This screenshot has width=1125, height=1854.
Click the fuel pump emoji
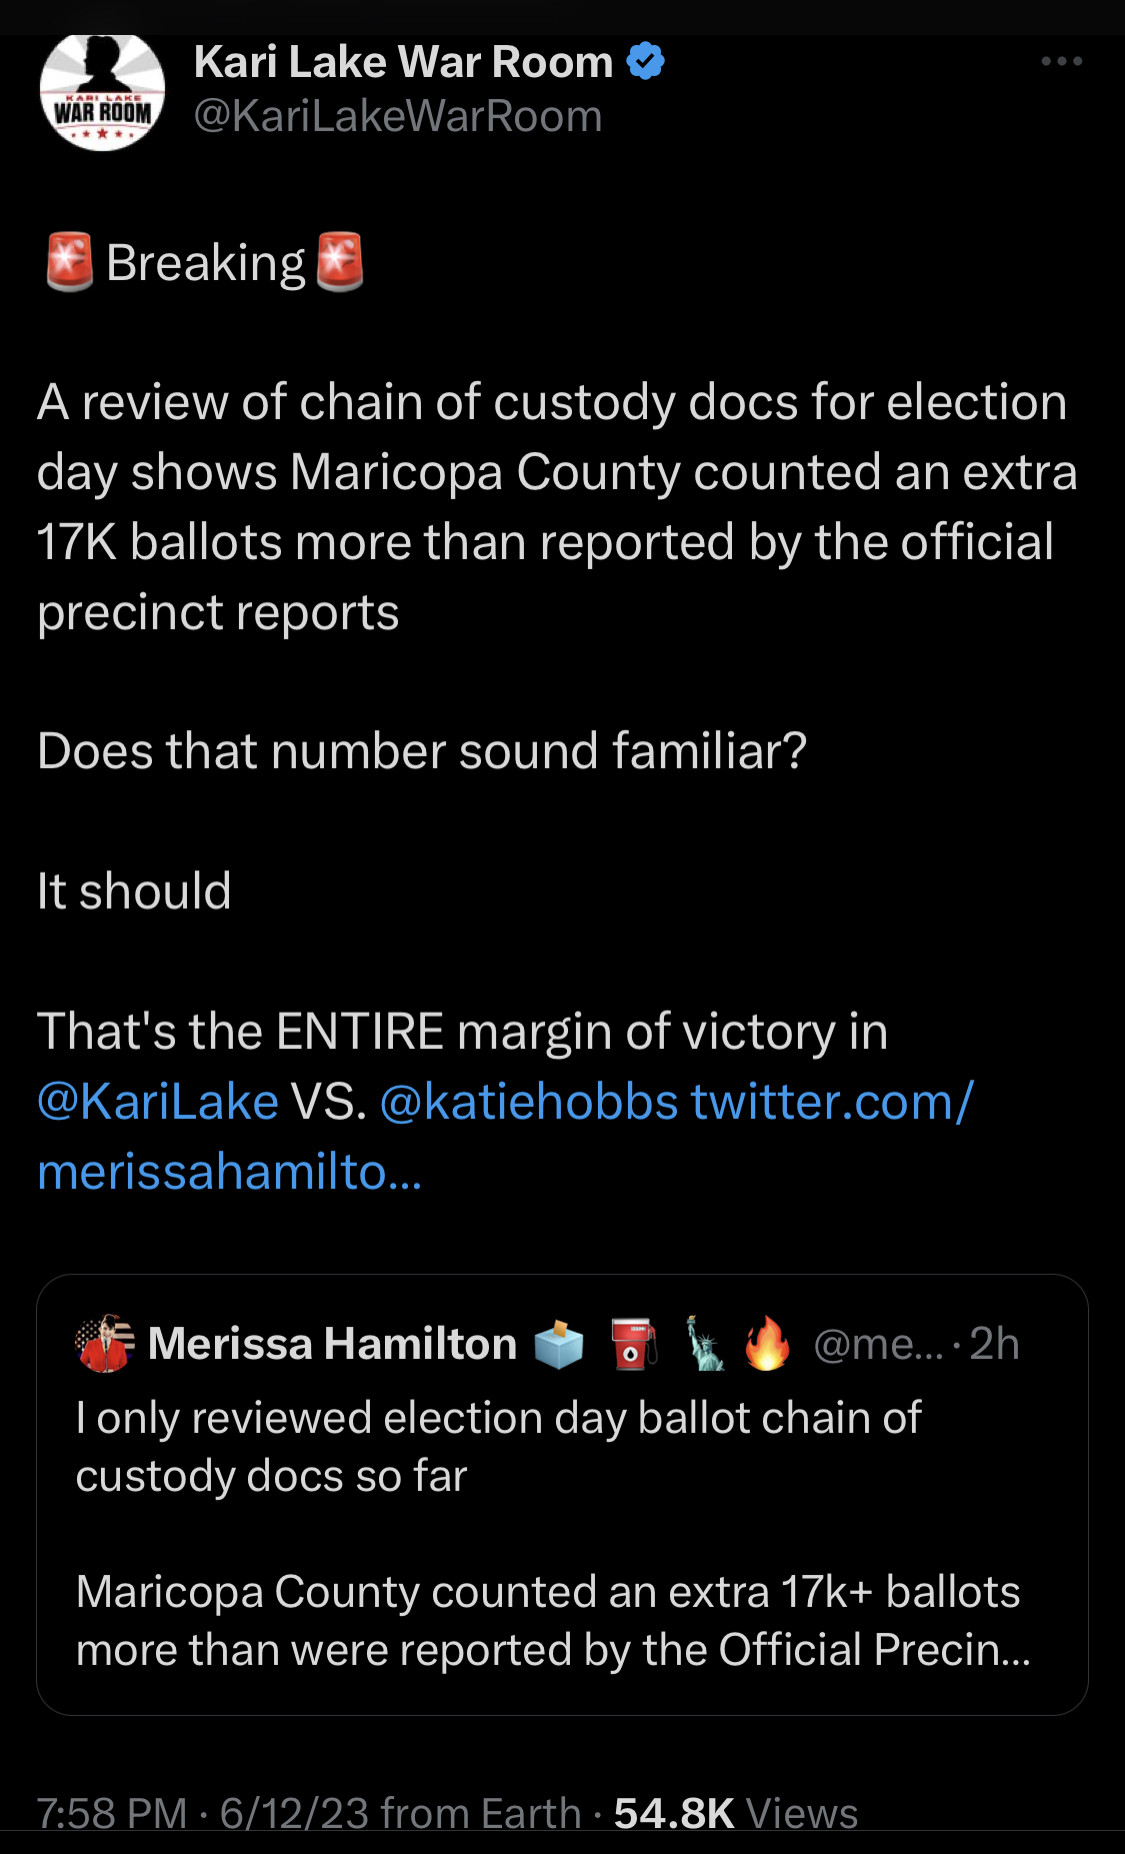click(x=633, y=1344)
